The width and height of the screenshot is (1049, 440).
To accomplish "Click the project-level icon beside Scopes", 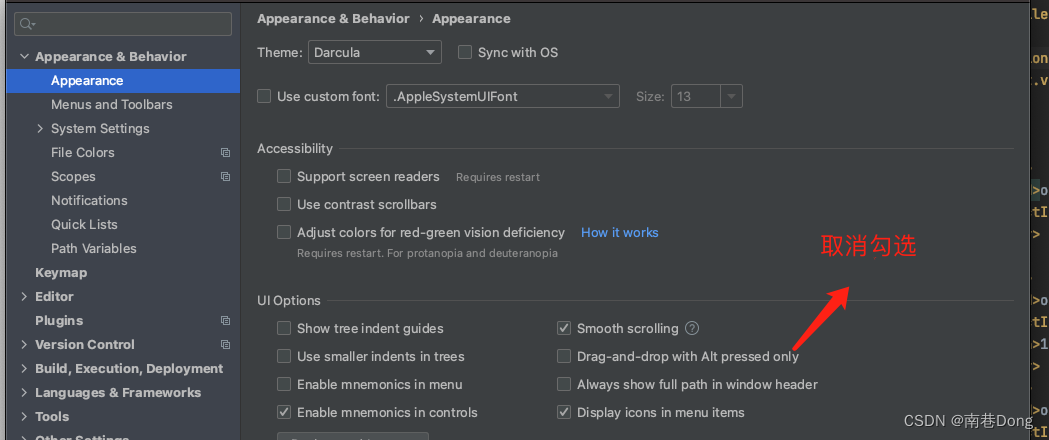I will point(225,177).
